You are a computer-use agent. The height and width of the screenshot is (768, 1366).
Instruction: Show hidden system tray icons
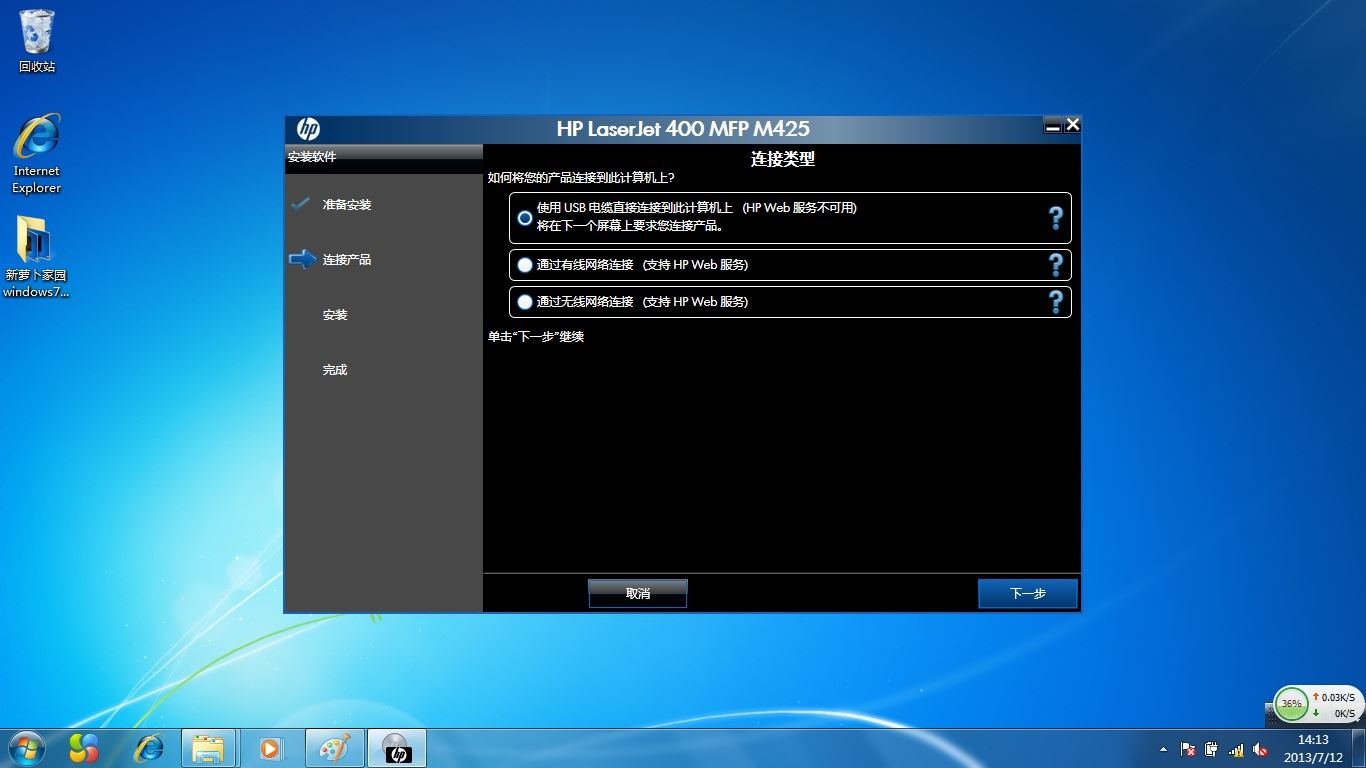tap(1163, 749)
